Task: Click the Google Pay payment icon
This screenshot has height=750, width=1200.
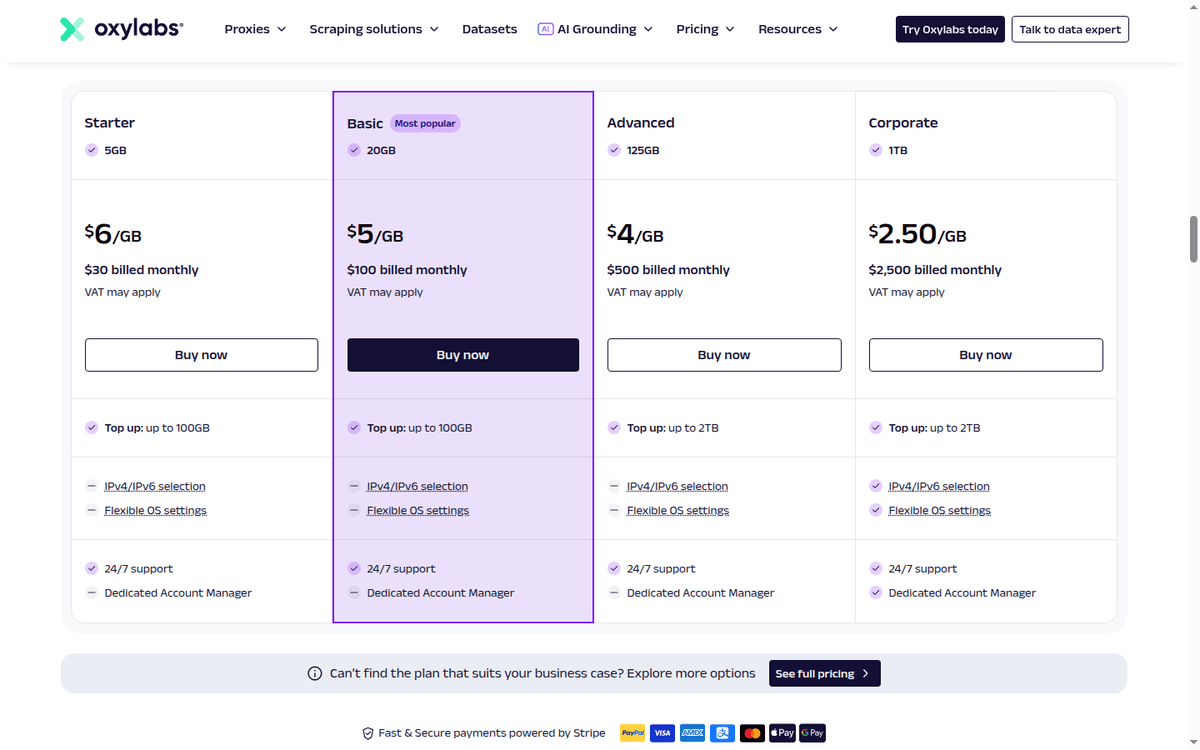Action: [812, 733]
